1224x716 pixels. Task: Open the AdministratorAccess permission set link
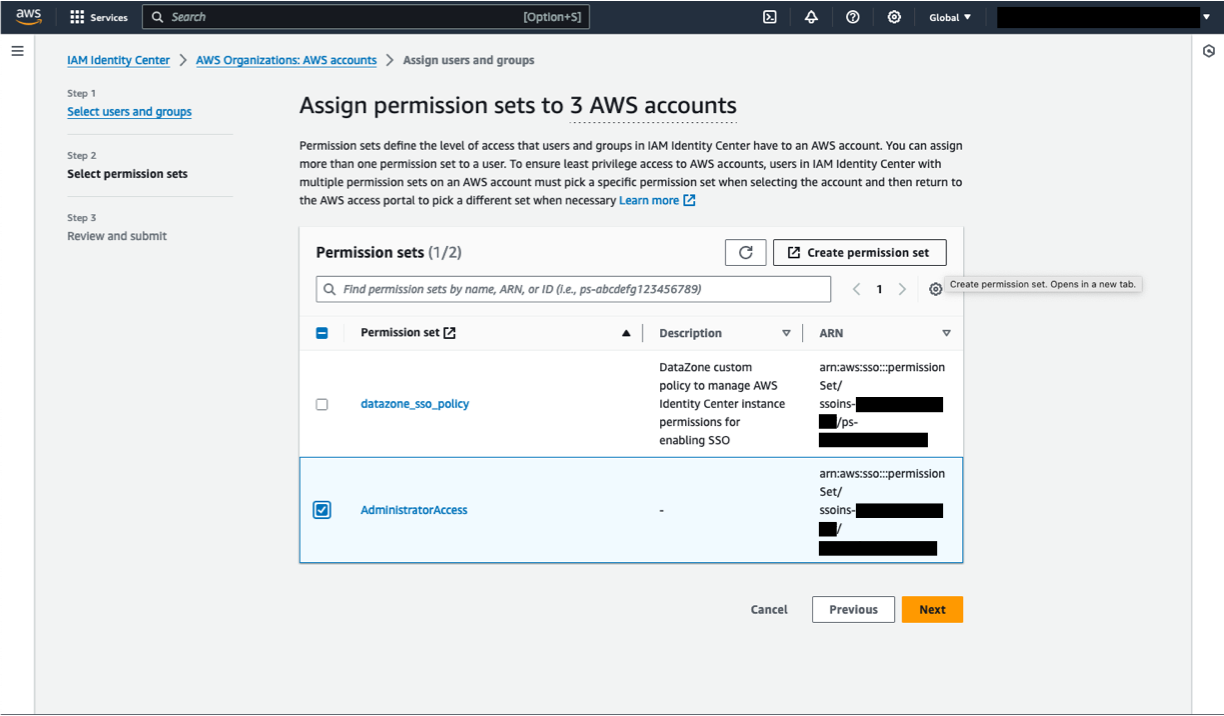point(414,510)
